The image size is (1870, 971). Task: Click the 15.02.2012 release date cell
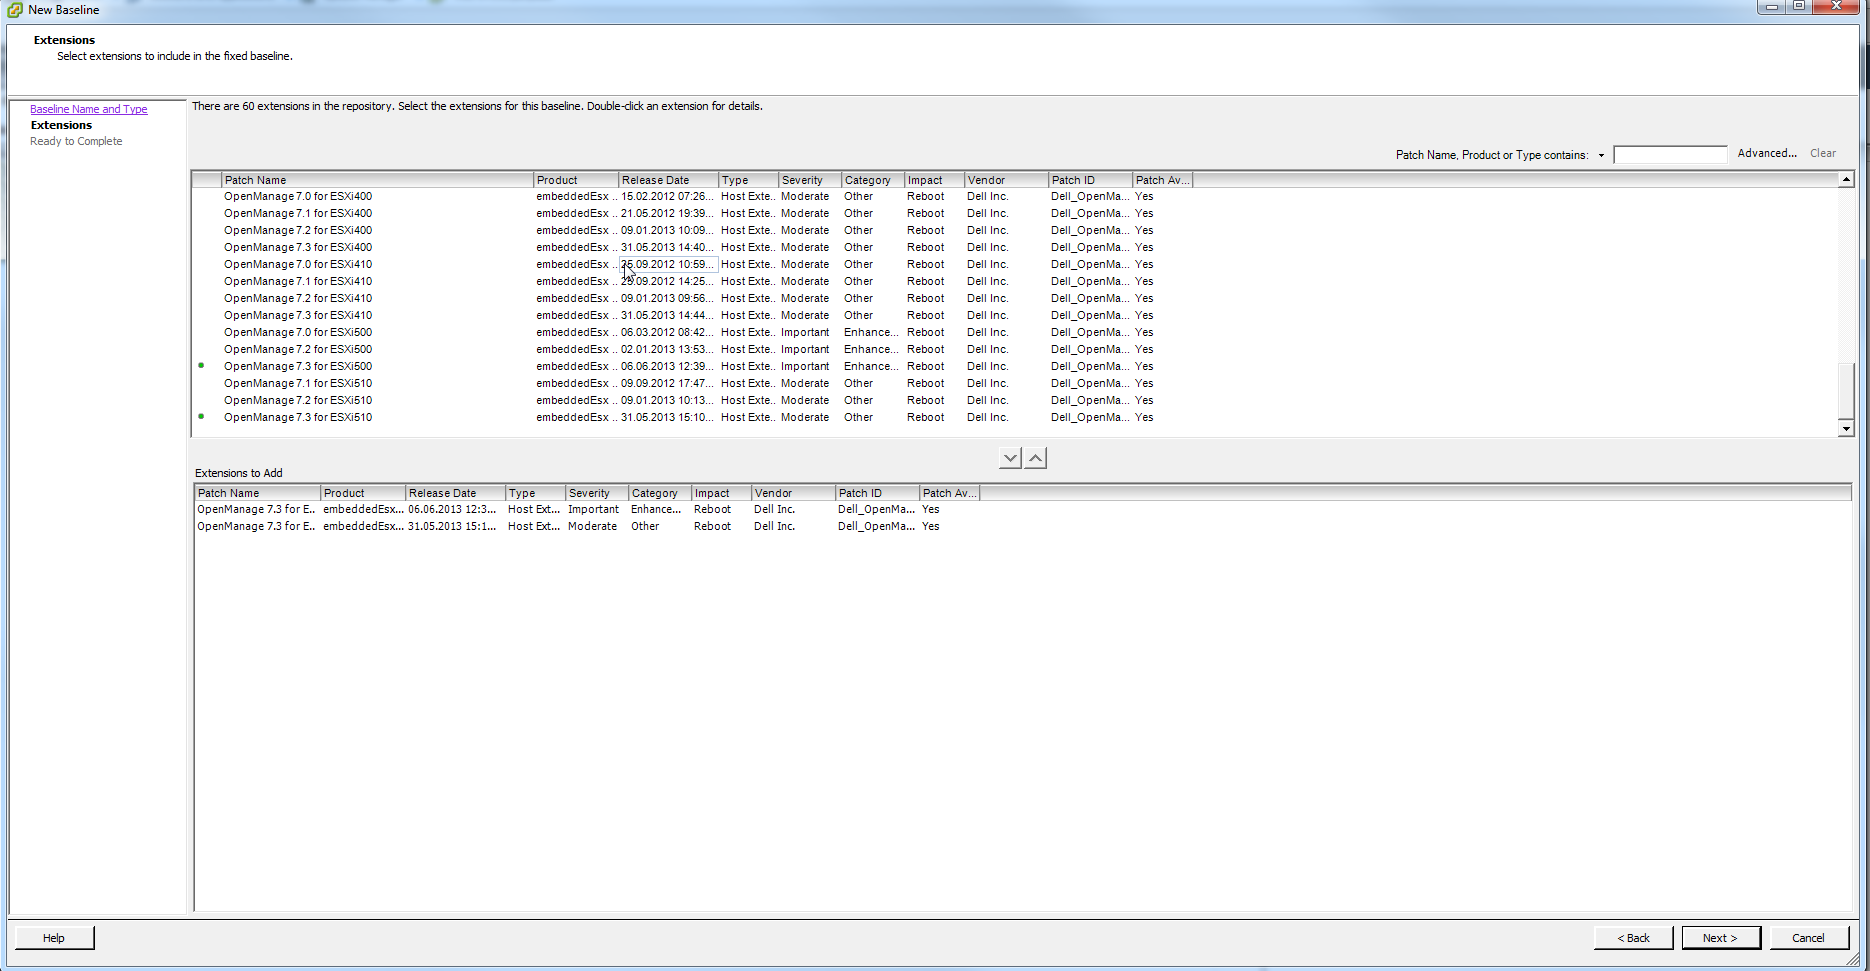667,197
